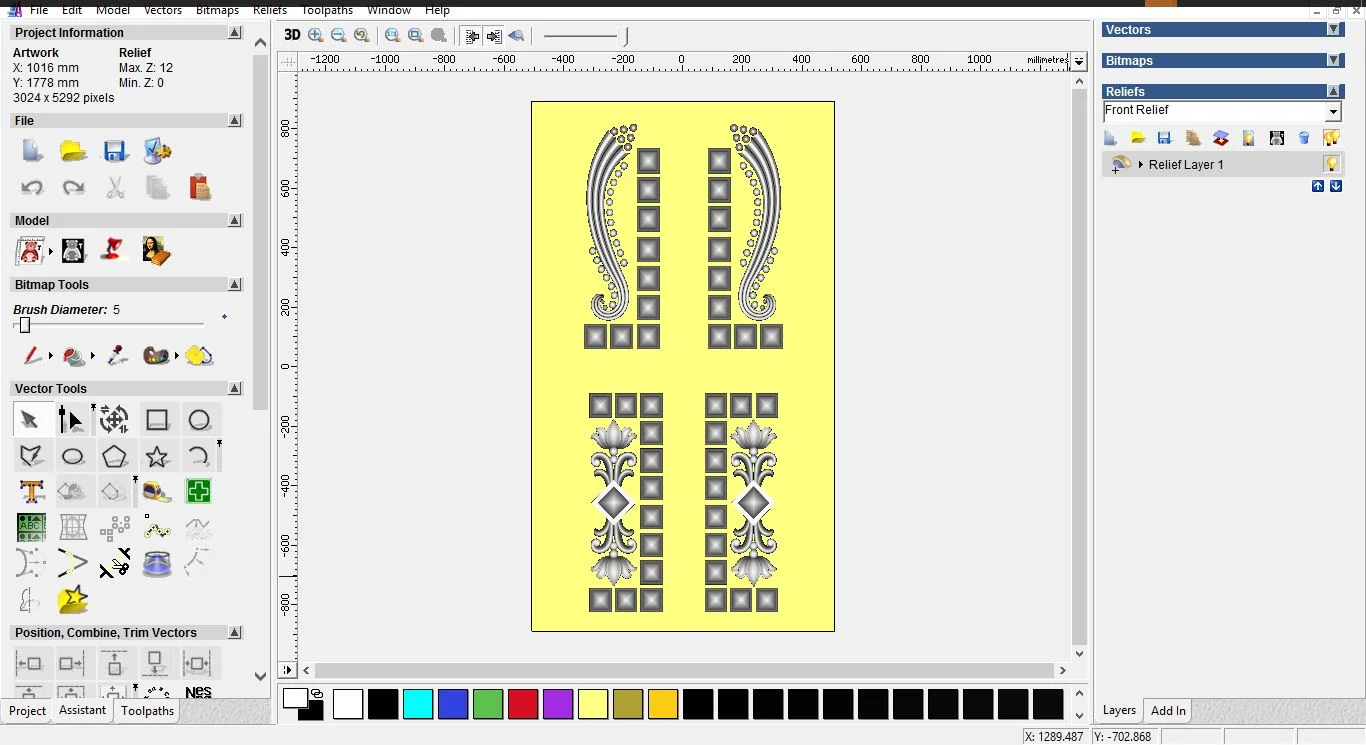Toggle all relief layers visibility bulb
The image size is (1366, 745).
pos(1331,138)
